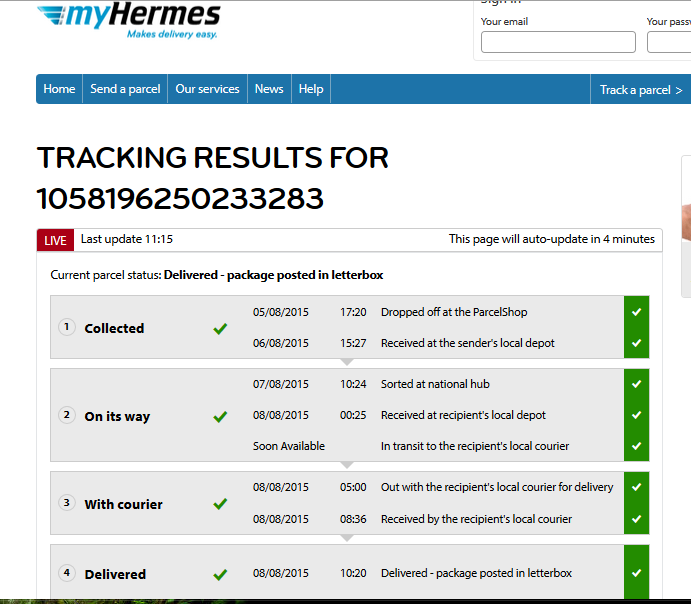Click the Your email input field
This screenshot has height=604, width=691.
(558, 42)
